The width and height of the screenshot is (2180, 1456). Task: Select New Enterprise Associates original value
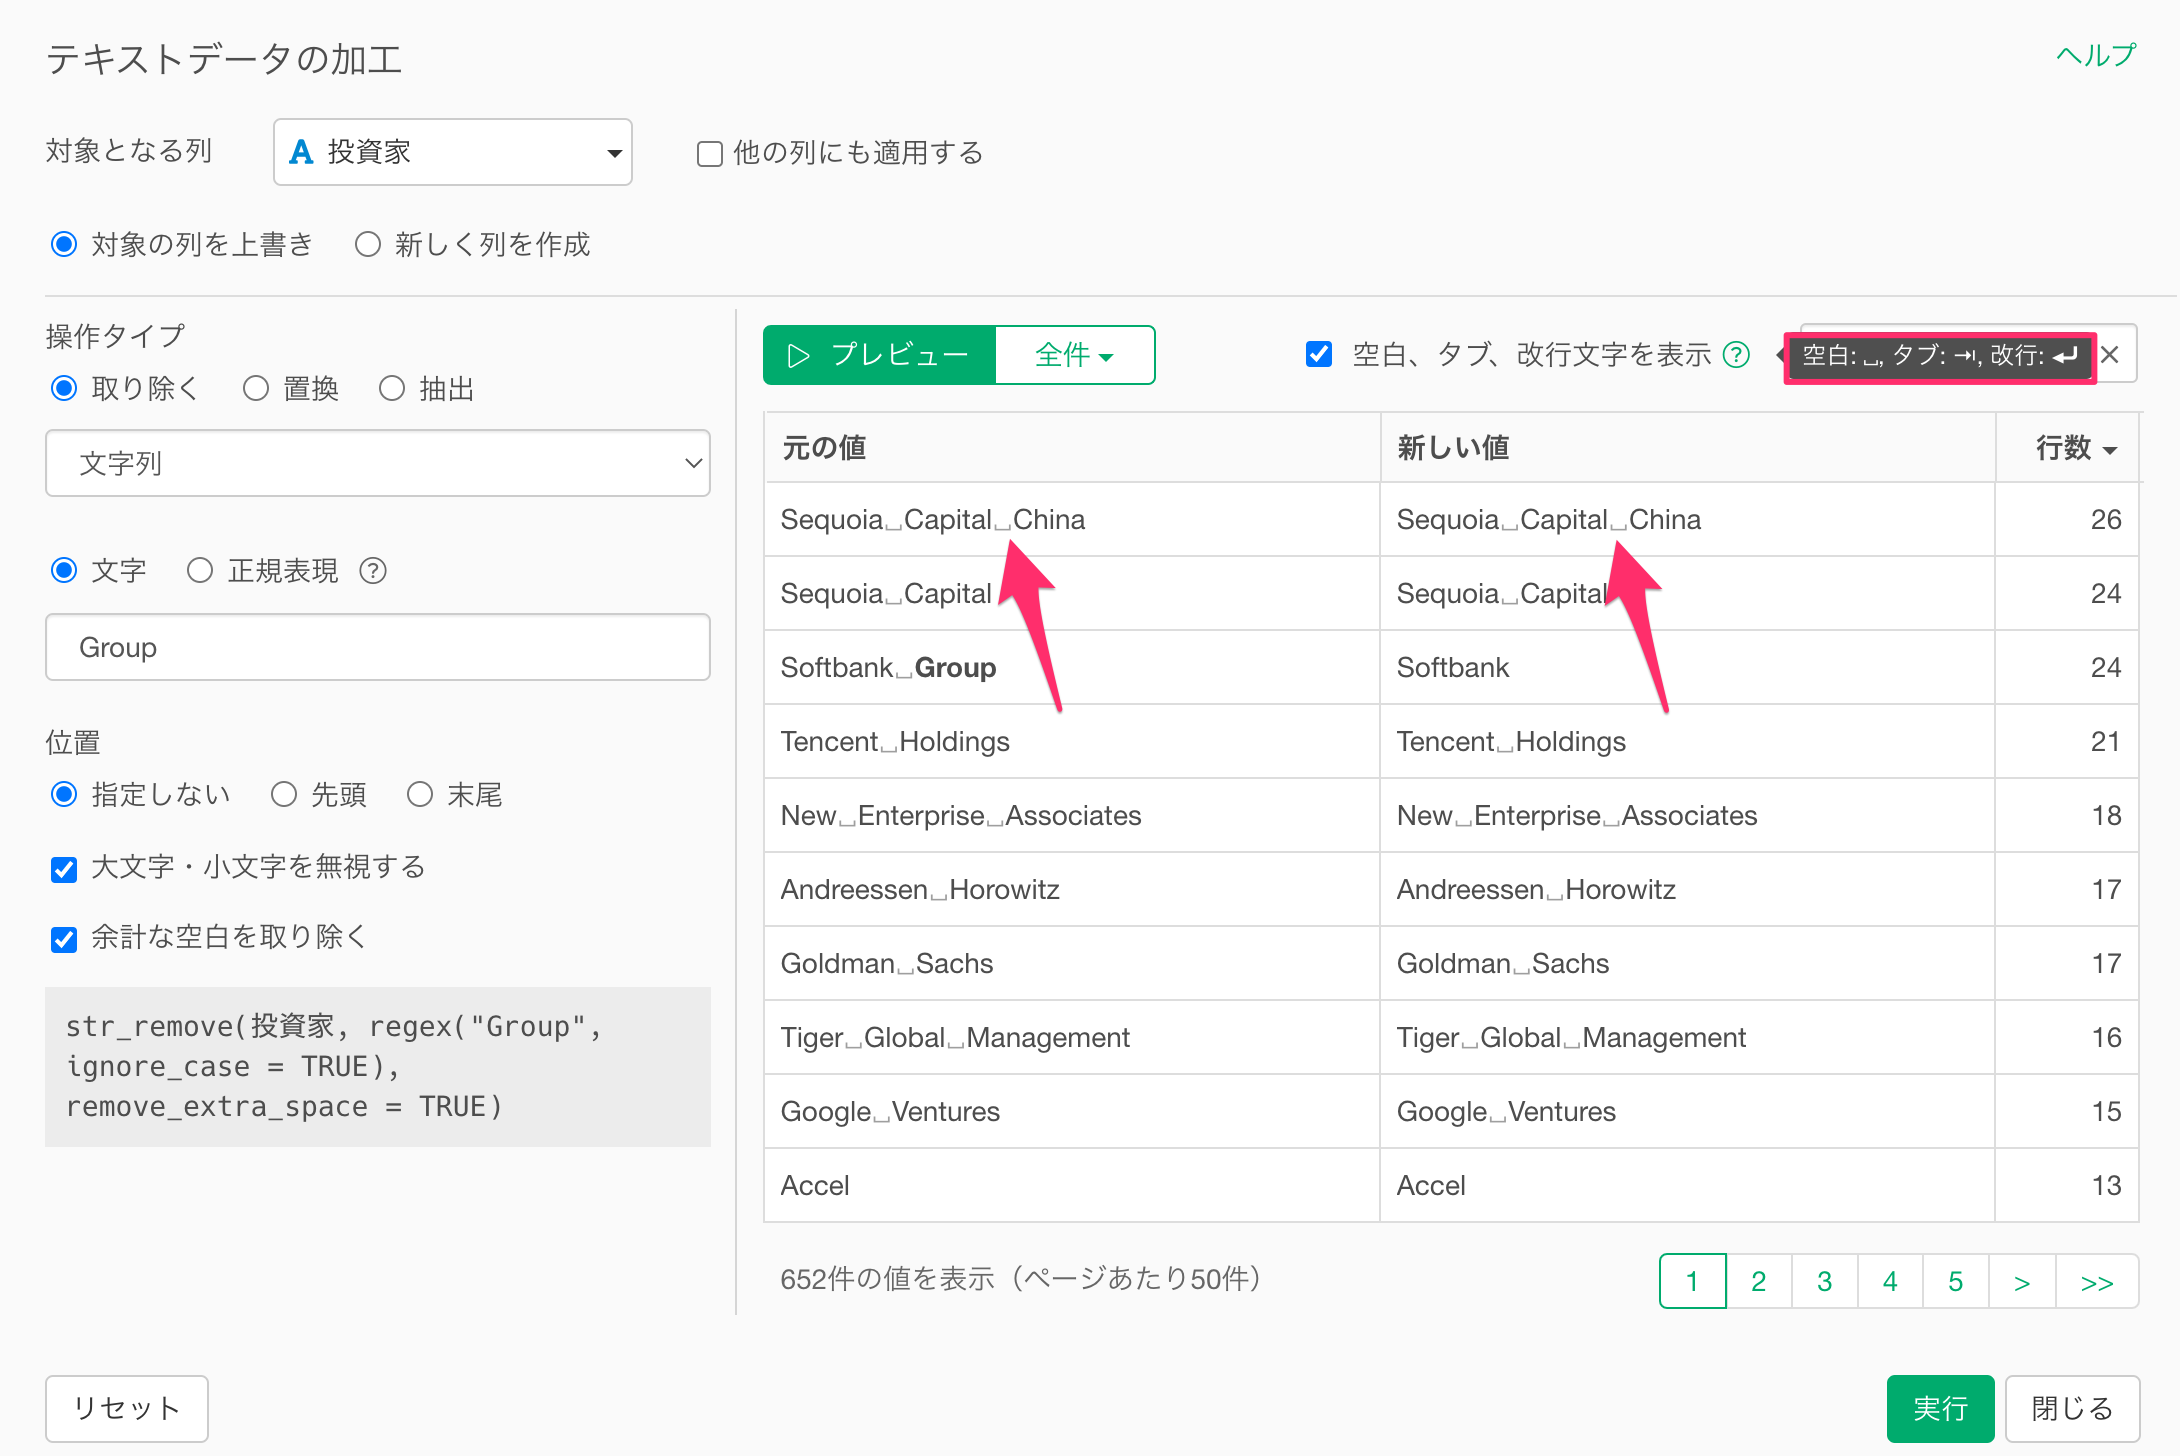coord(1072,815)
